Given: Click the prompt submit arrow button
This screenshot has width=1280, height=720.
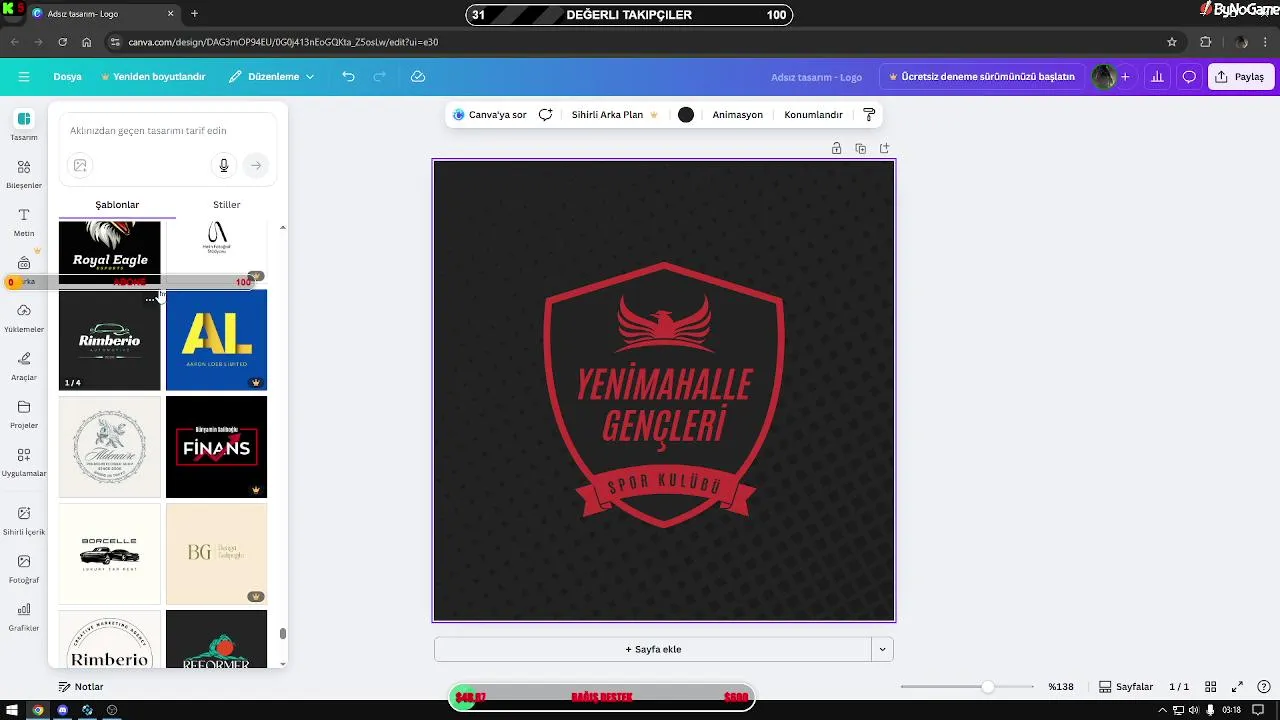Looking at the screenshot, I should coord(256,165).
